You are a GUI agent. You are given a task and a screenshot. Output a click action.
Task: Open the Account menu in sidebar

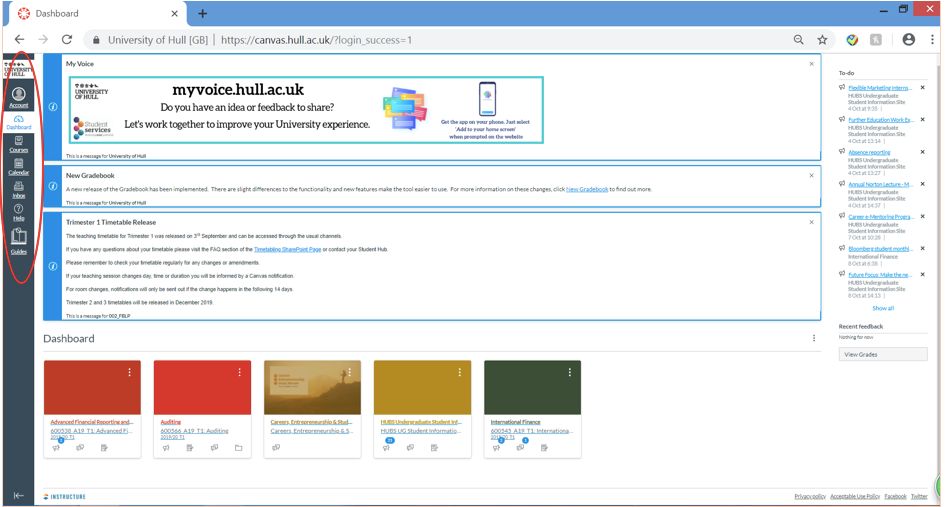coord(19,97)
